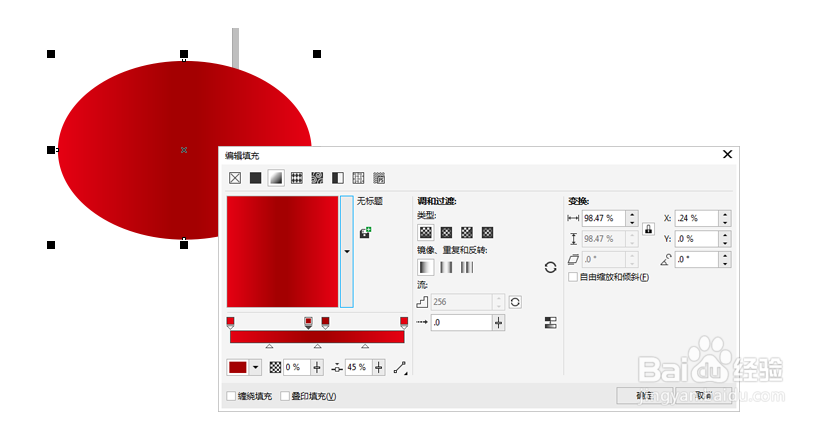This screenshot has height=425, width=832.
Task: Choose conical fountain fill type
Action: pos(467,232)
